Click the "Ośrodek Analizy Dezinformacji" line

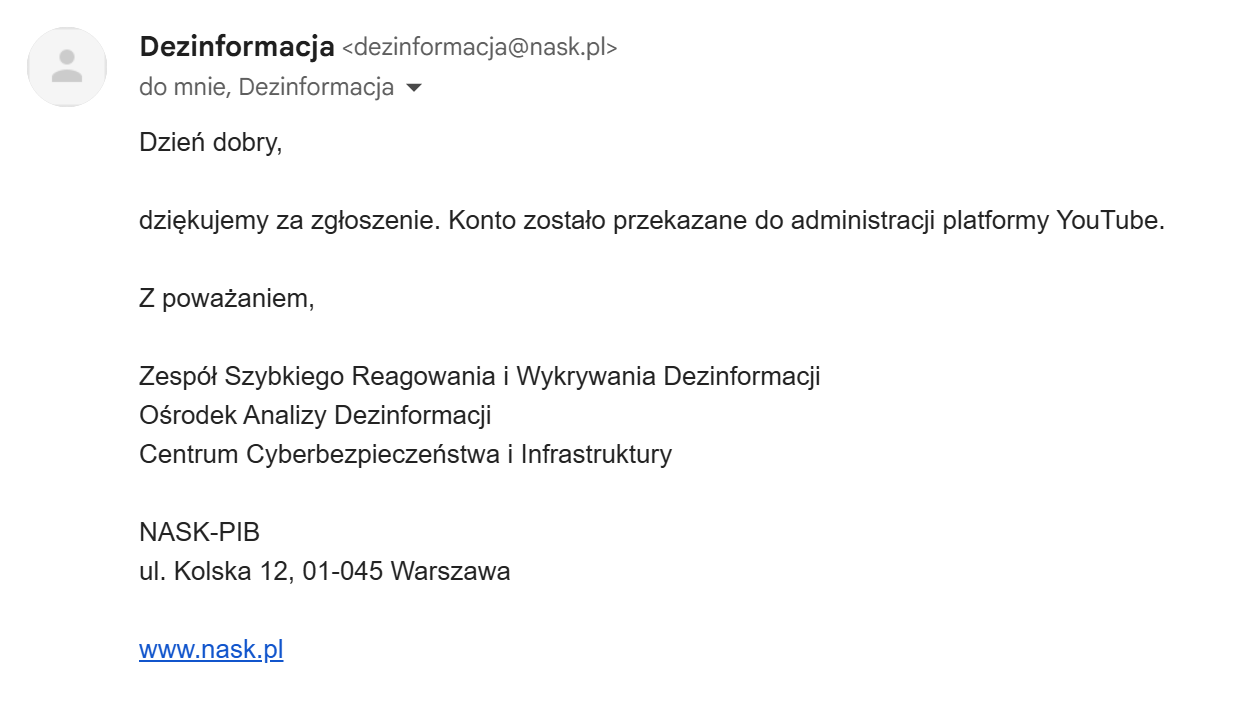[x=315, y=415]
